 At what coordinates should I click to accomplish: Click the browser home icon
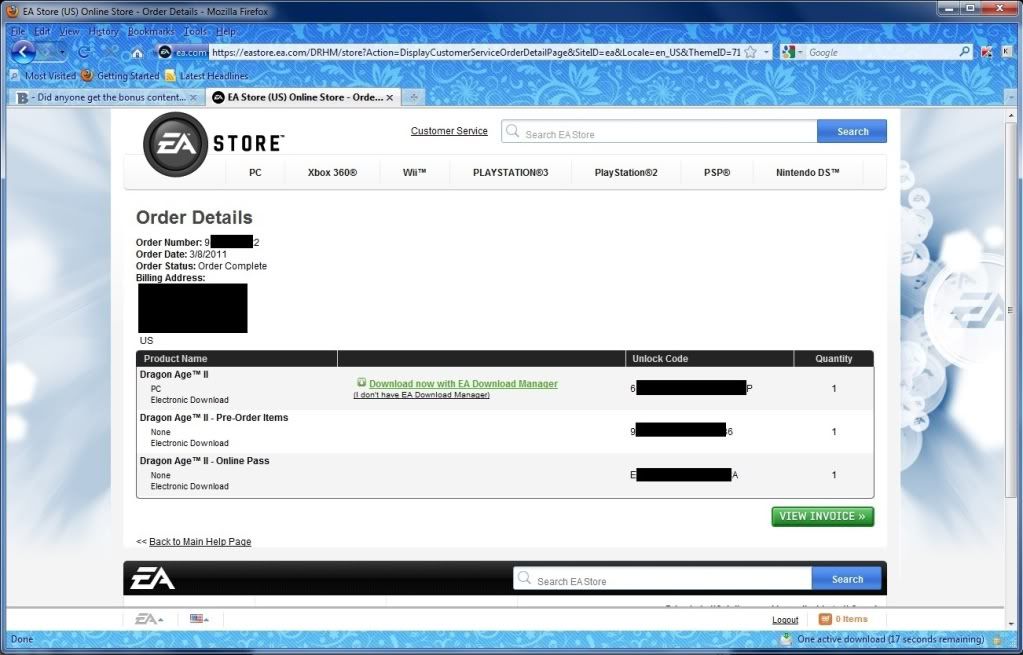tap(137, 53)
